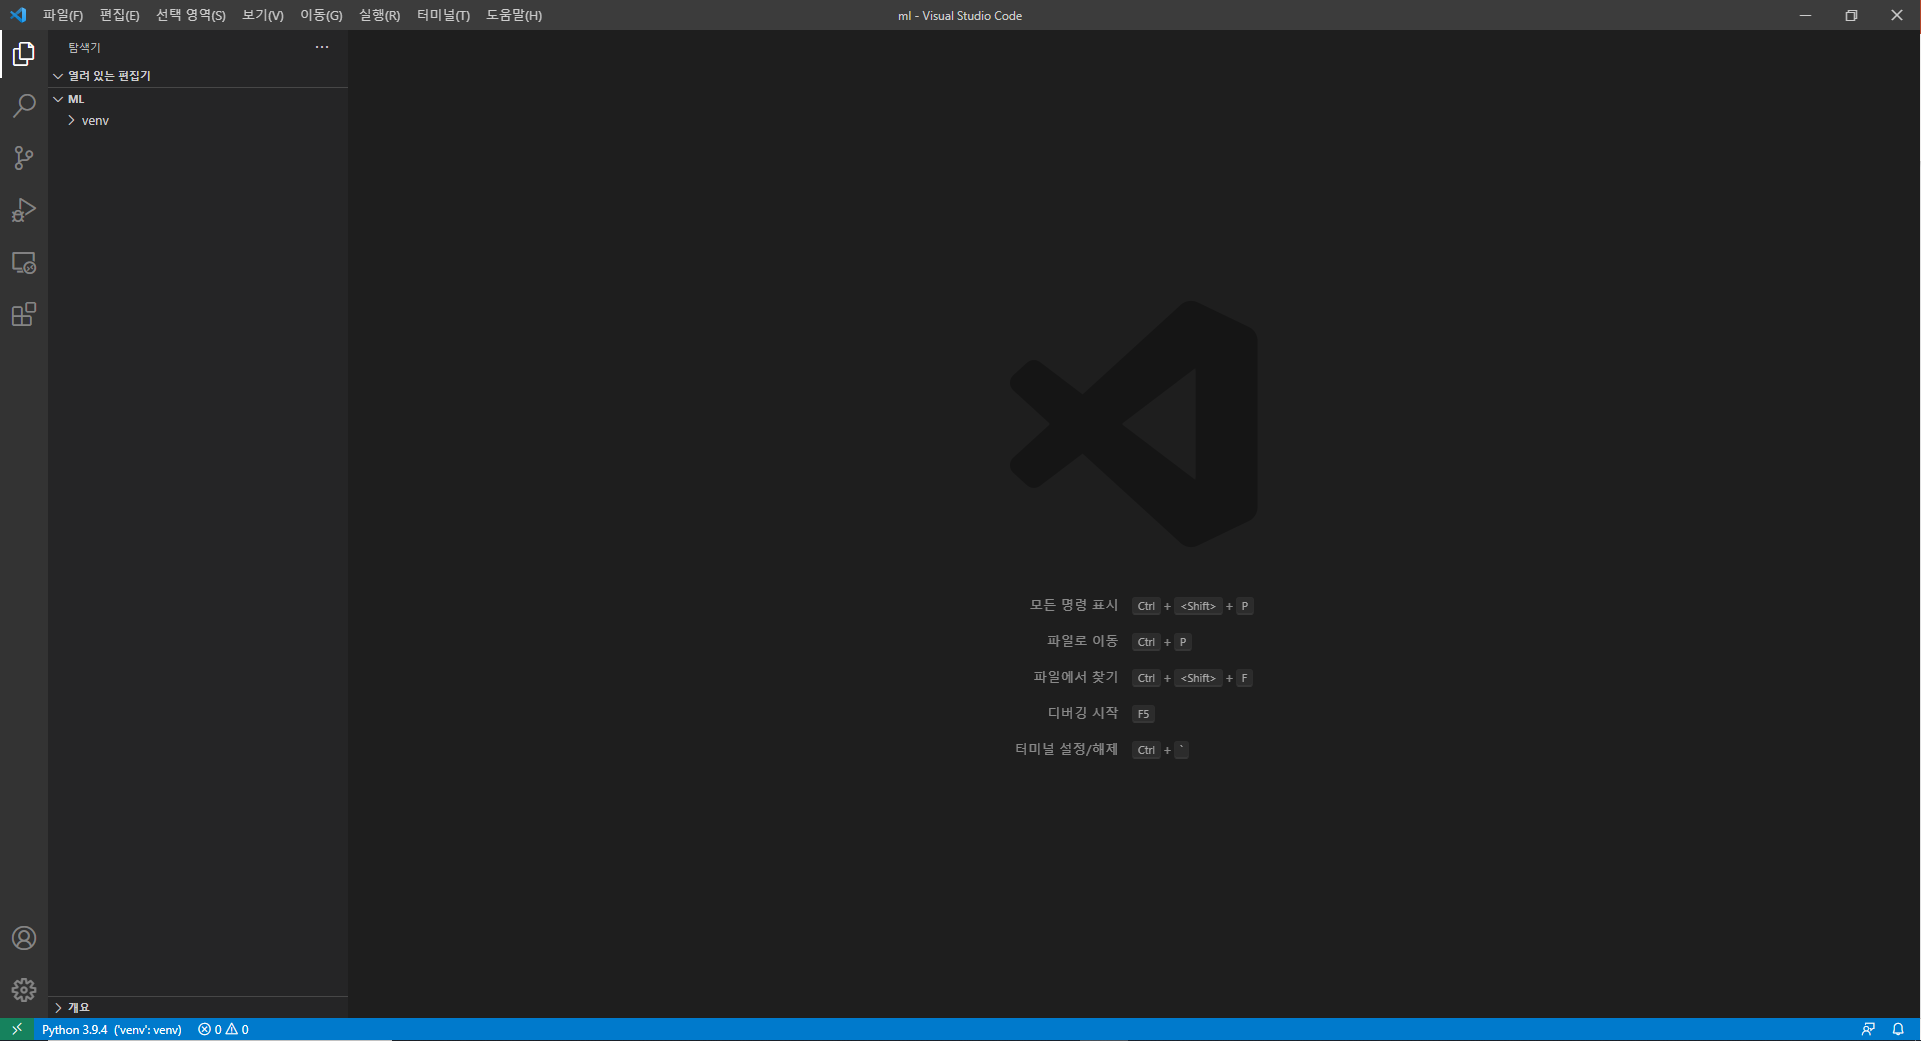1921x1041 pixels.
Task: Click 디버깅 시작 shortcut text
Action: [x=1083, y=713]
